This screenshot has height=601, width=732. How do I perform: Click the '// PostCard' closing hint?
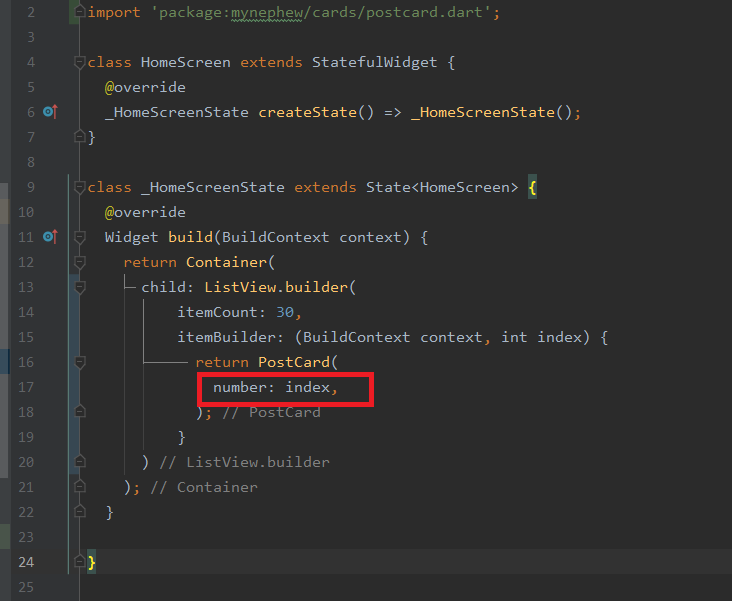point(271,412)
